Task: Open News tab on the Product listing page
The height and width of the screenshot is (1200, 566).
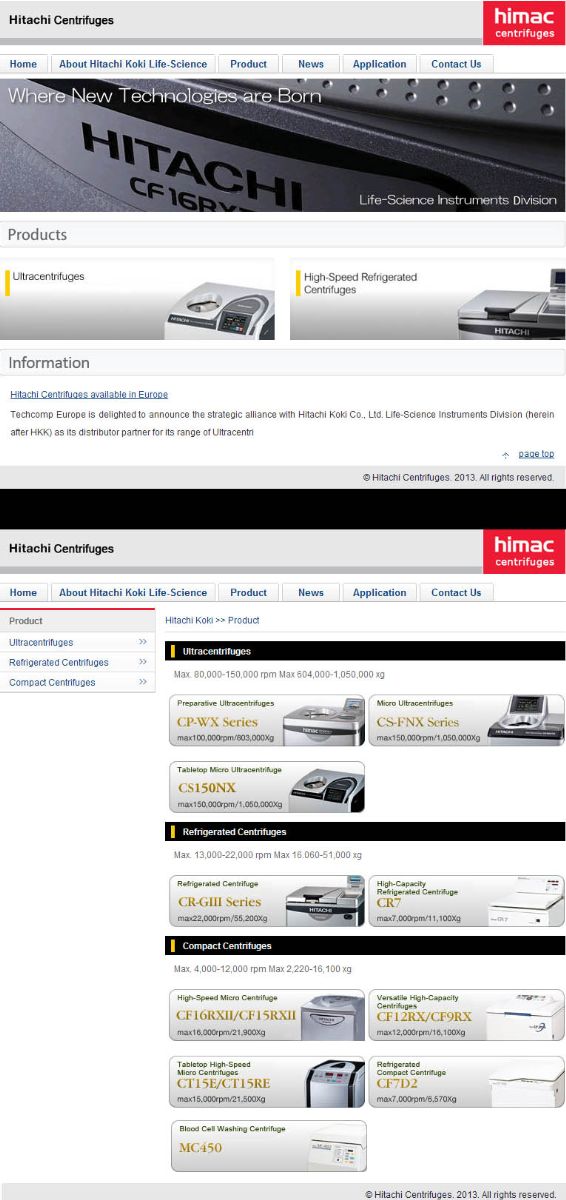Action: [311, 592]
